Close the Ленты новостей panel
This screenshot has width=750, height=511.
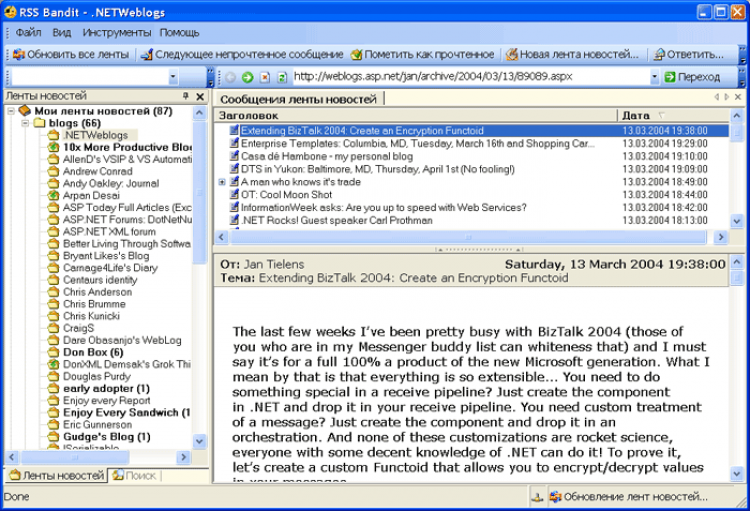[200, 97]
